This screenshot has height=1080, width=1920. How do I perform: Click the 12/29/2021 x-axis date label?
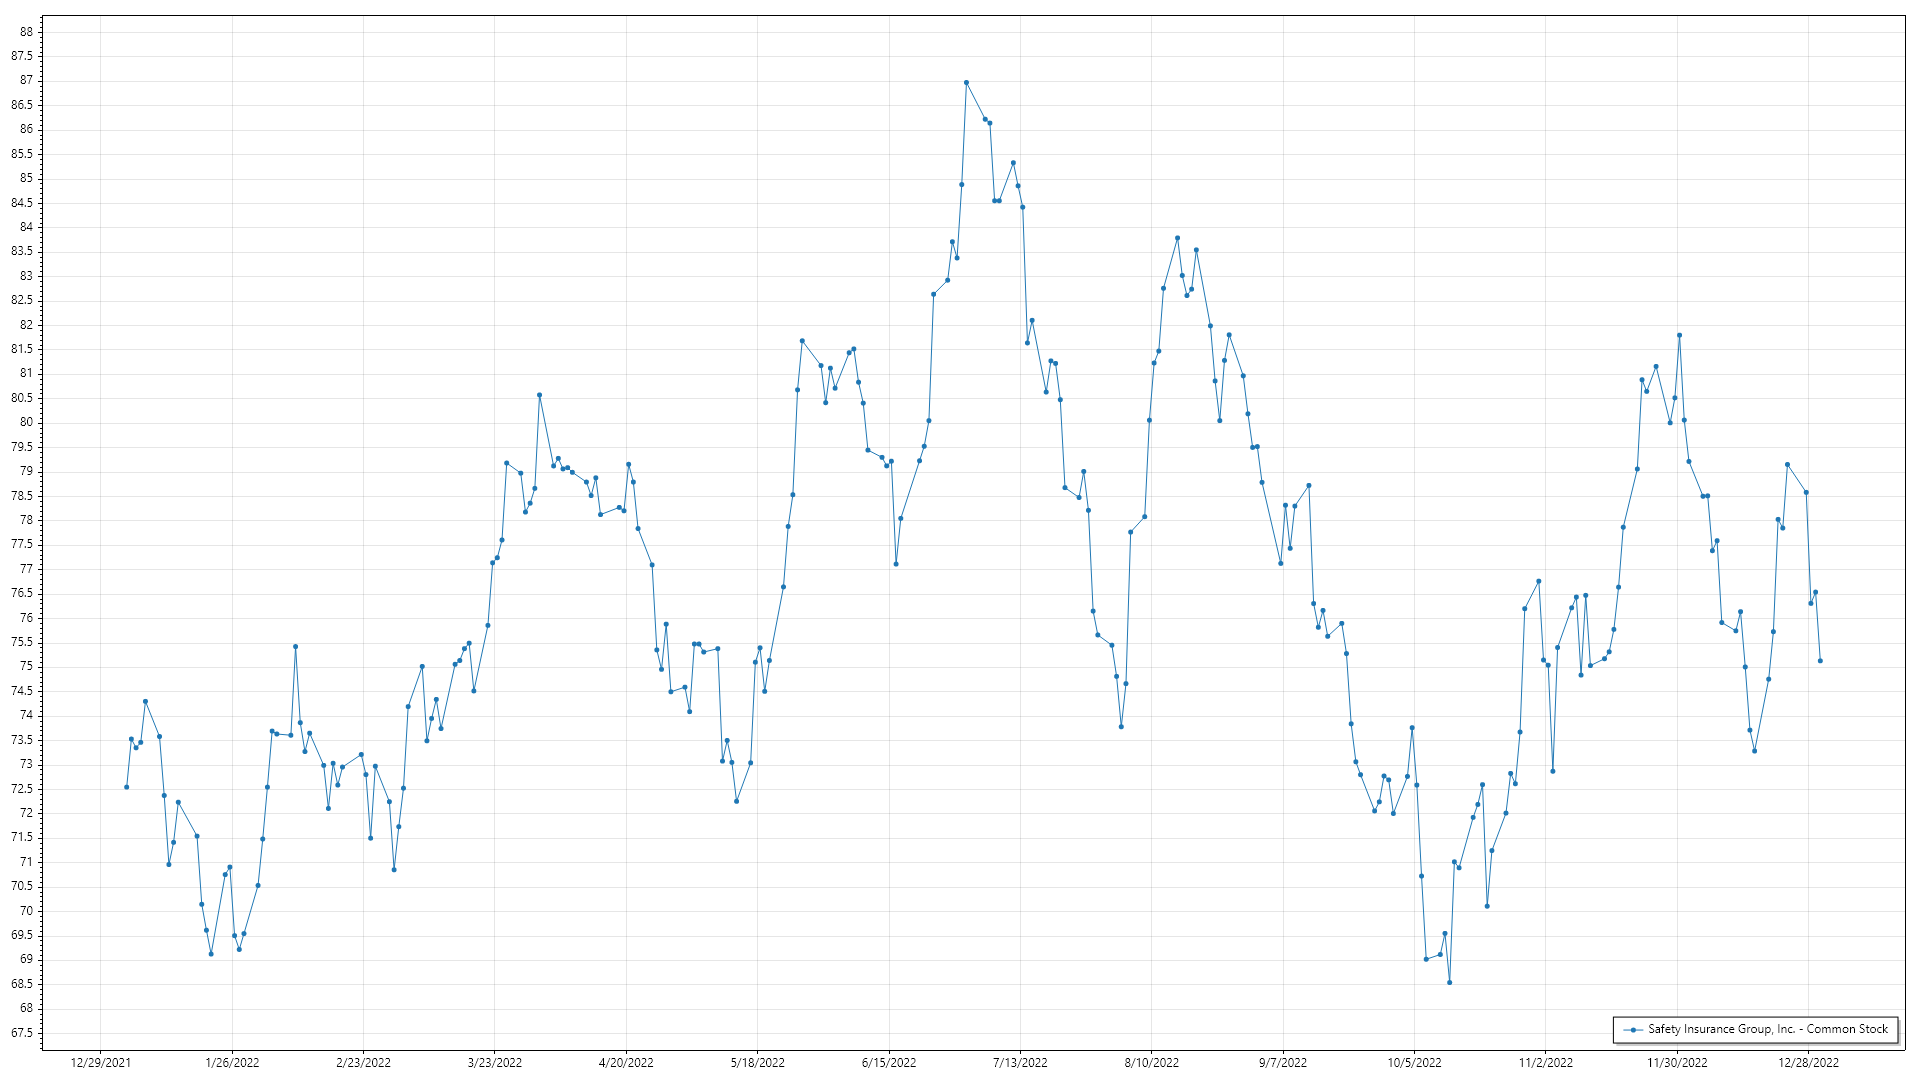[100, 1063]
